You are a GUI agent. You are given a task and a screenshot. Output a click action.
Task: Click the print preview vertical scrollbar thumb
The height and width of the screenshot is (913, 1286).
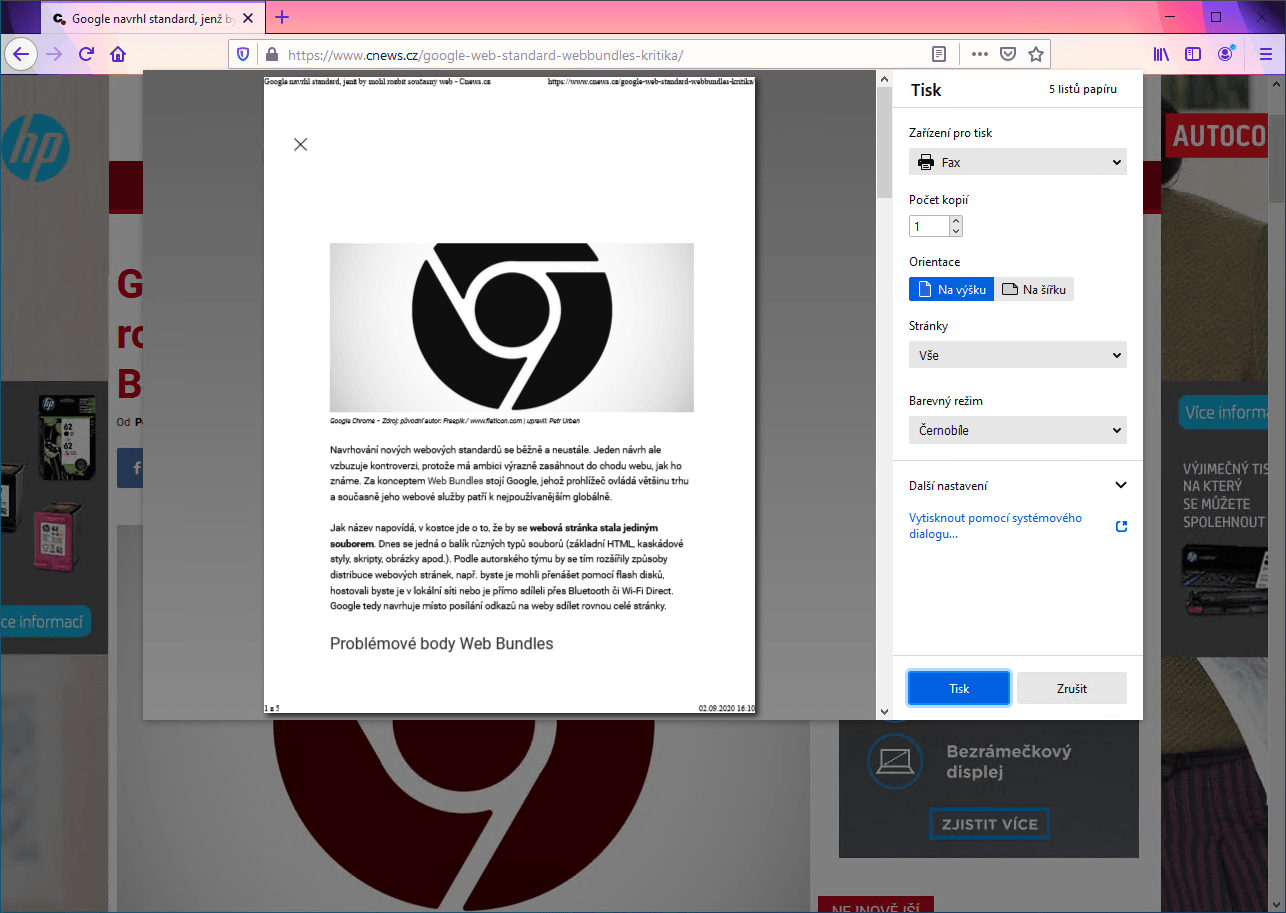884,142
